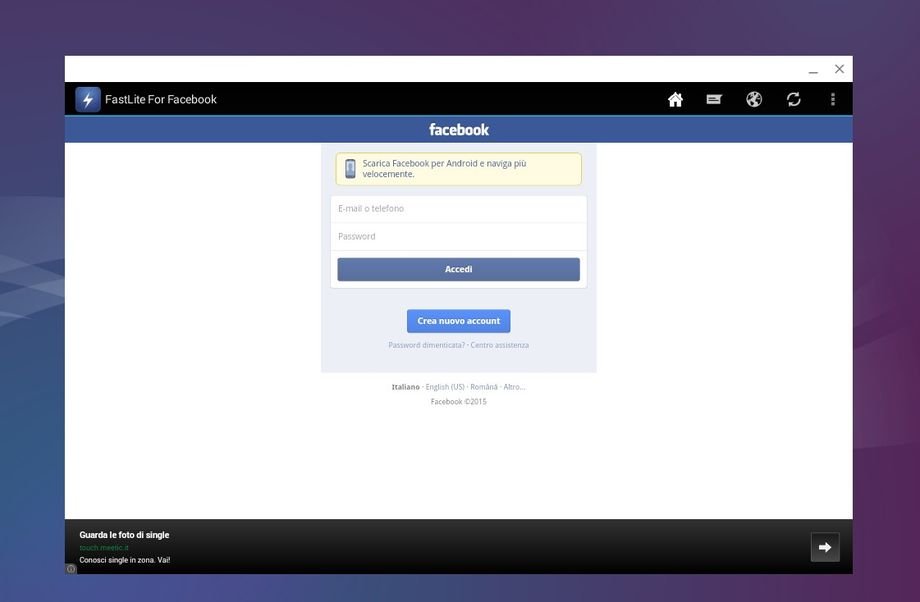The image size is (920, 602).
Task: Open the Centro assistenza link
Action: tap(499, 345)
